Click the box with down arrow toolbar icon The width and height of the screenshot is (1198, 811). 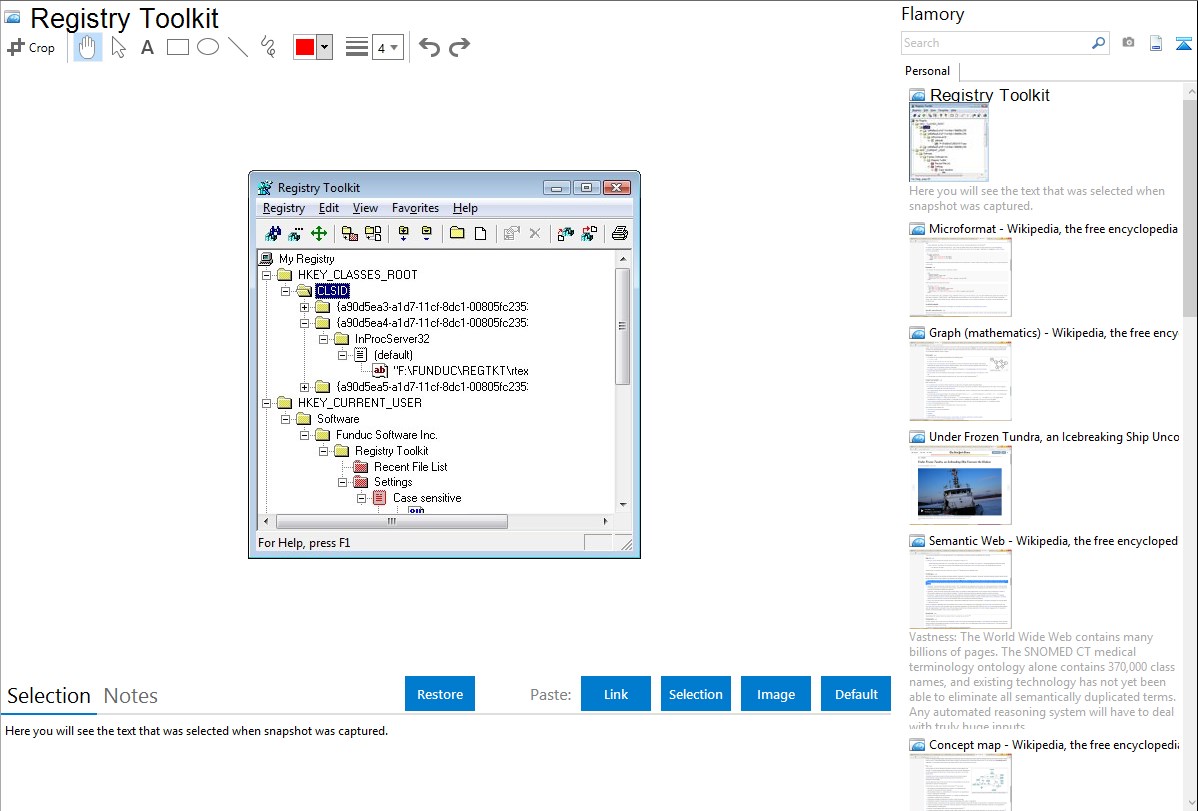[403, 234]
